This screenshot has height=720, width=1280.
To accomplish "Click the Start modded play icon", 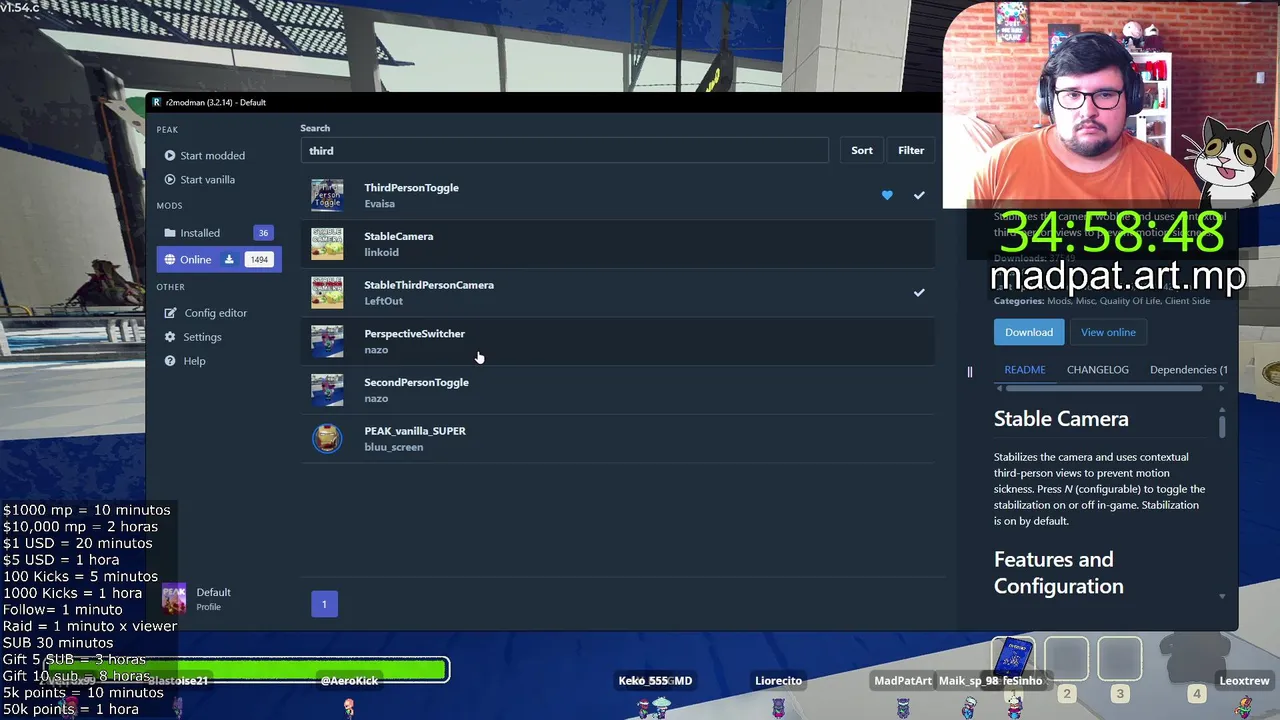I will click(x=170, y=156).
